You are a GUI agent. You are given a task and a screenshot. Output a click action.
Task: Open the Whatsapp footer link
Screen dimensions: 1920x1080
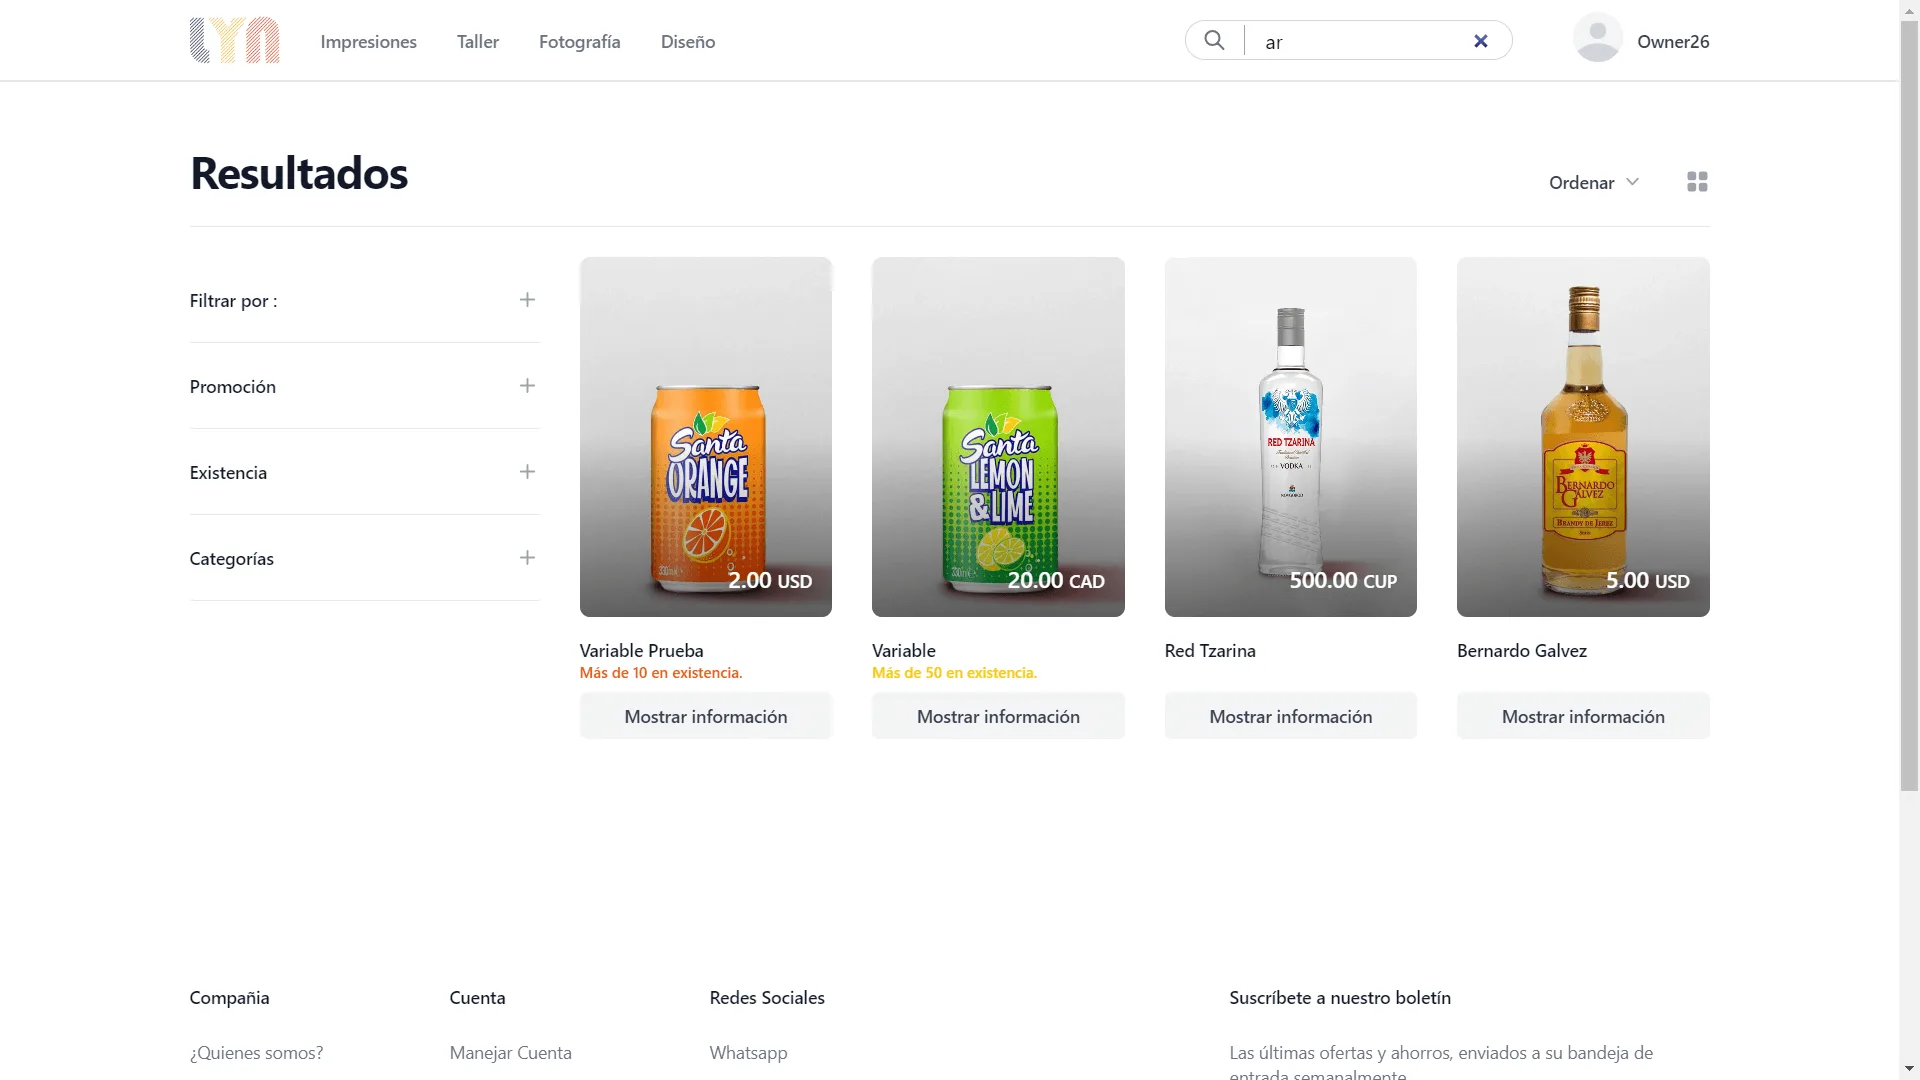749,1052
